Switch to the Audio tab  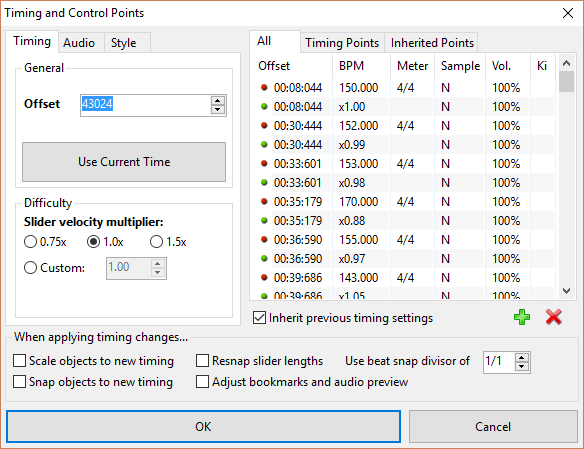(79, 43)
